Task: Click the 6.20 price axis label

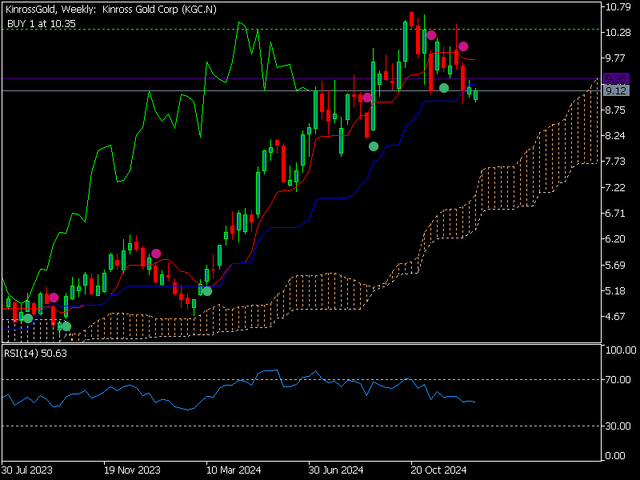Action: point(616,239)
